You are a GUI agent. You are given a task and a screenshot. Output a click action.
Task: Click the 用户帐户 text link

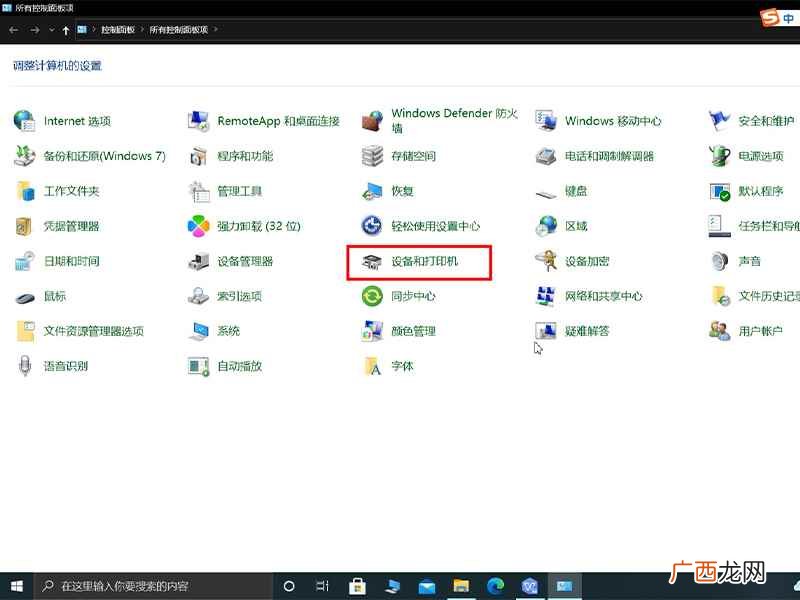(x=761, y=331)
